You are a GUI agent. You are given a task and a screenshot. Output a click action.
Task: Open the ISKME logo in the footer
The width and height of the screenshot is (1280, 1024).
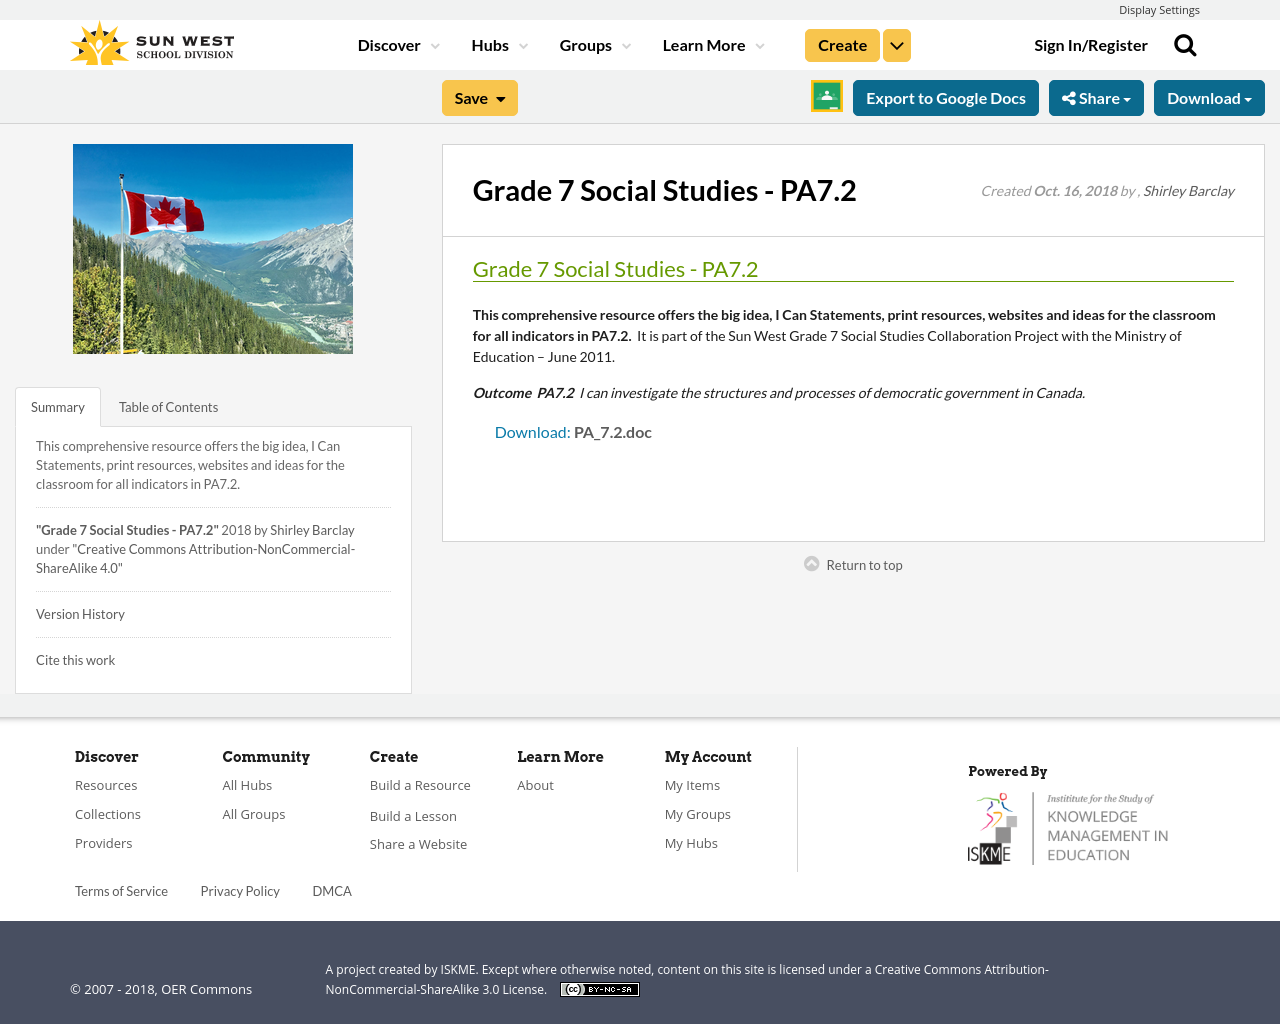(1067, 827)
